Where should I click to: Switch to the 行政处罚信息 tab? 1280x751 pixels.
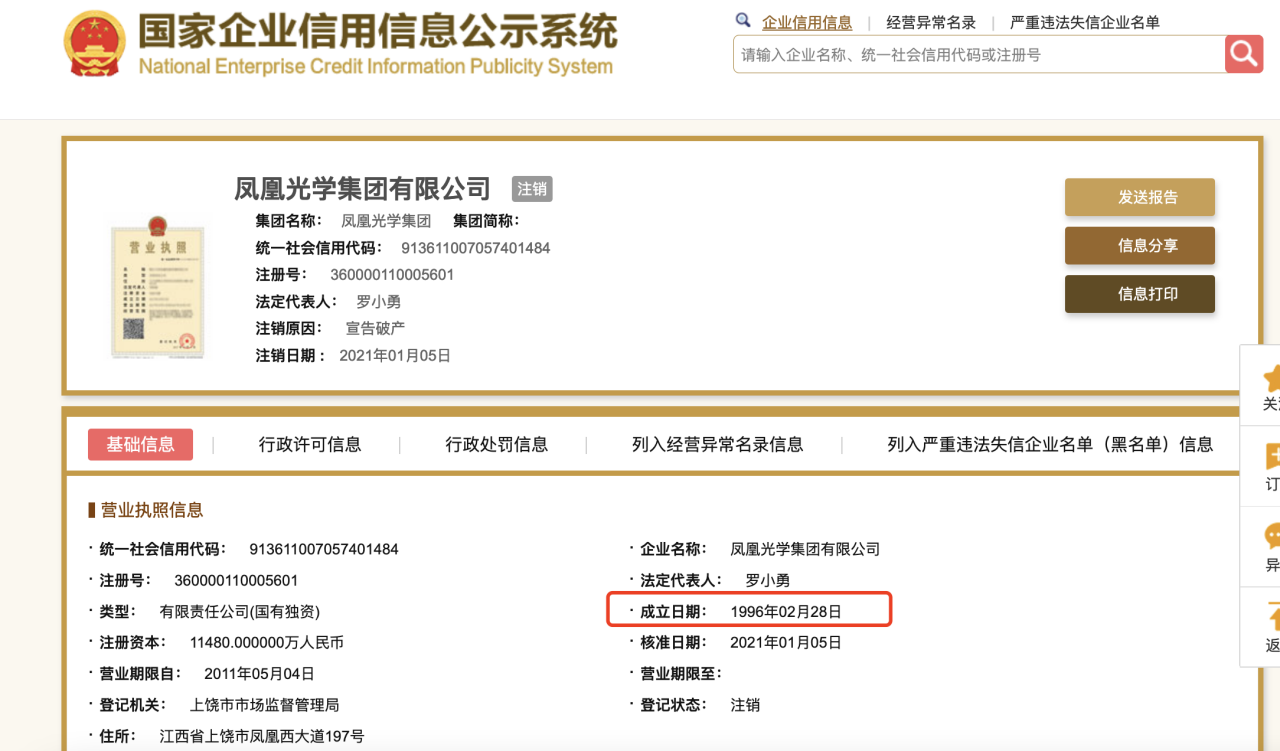coord(497,444)
